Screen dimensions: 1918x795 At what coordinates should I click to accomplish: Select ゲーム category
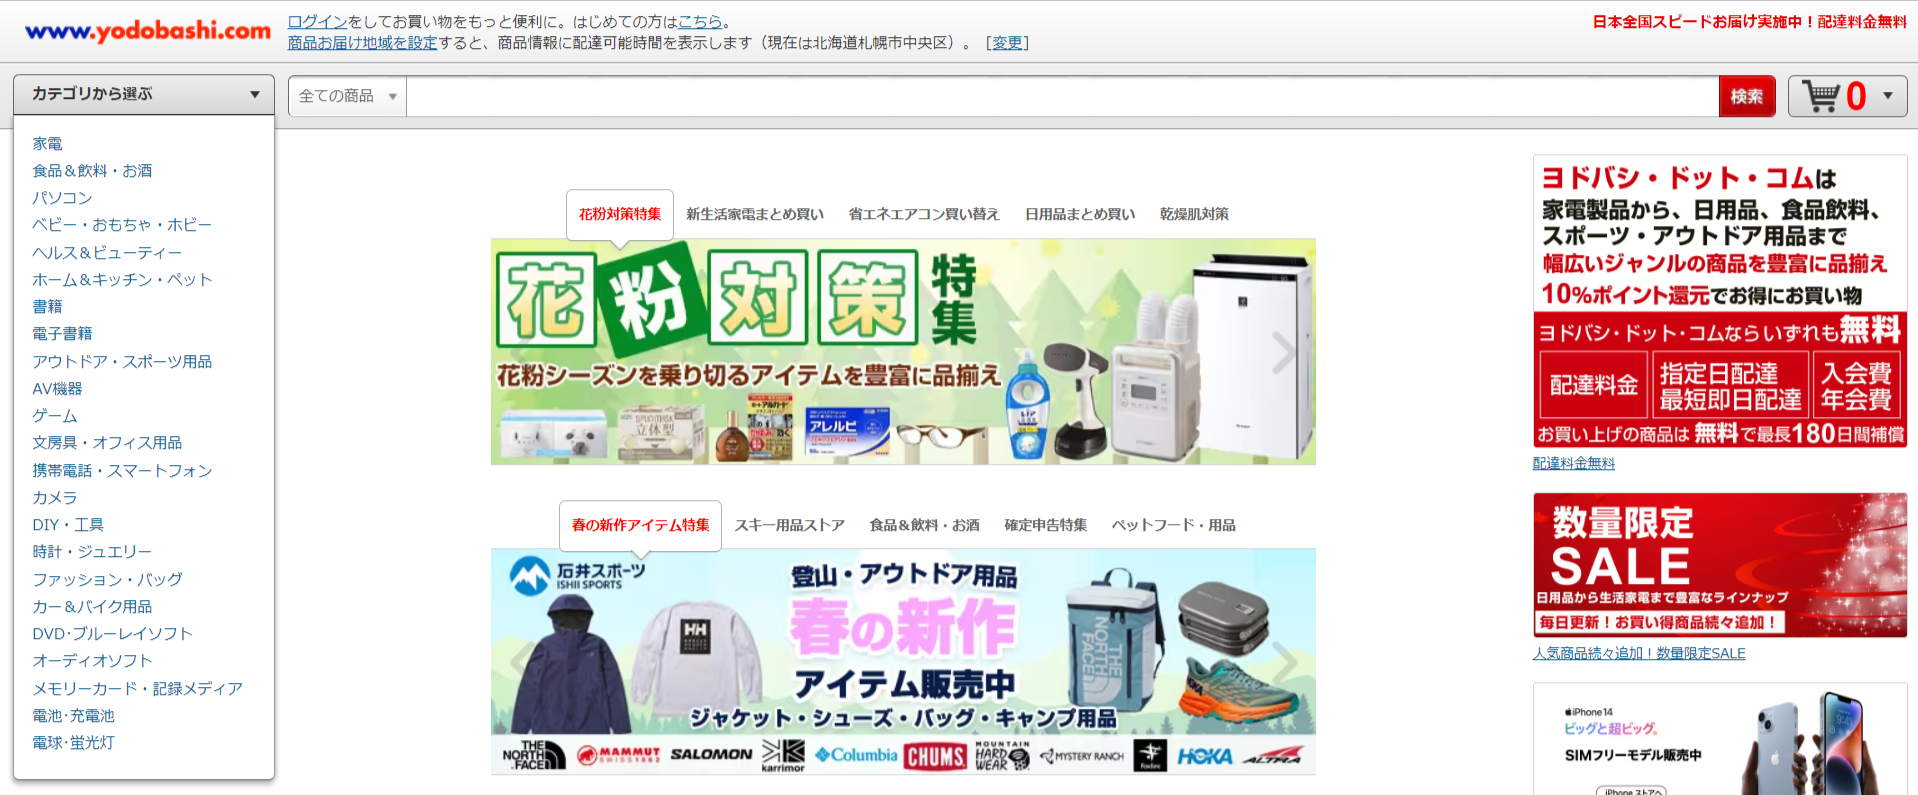pos(55,416)
